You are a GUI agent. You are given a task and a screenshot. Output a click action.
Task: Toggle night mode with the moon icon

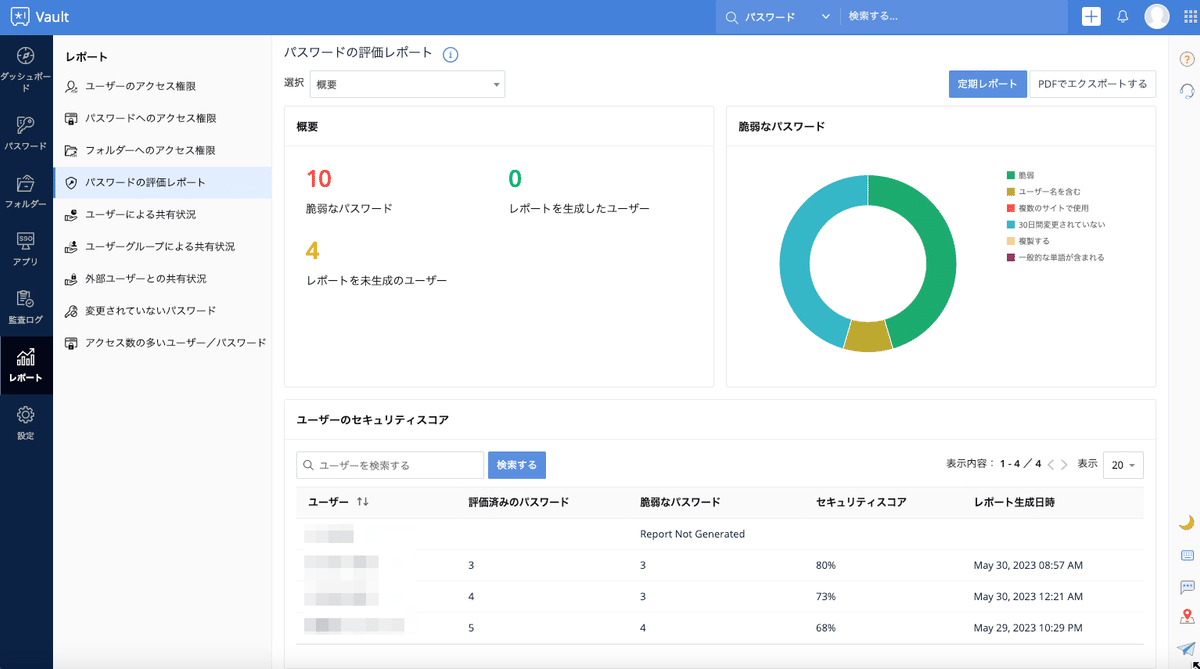1187,522
